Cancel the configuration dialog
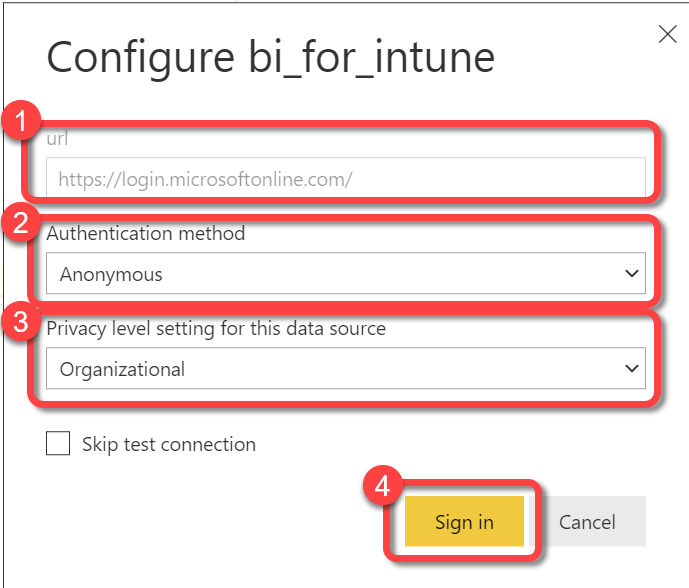This screenshot has height=588, width=689. click(587, 521)
